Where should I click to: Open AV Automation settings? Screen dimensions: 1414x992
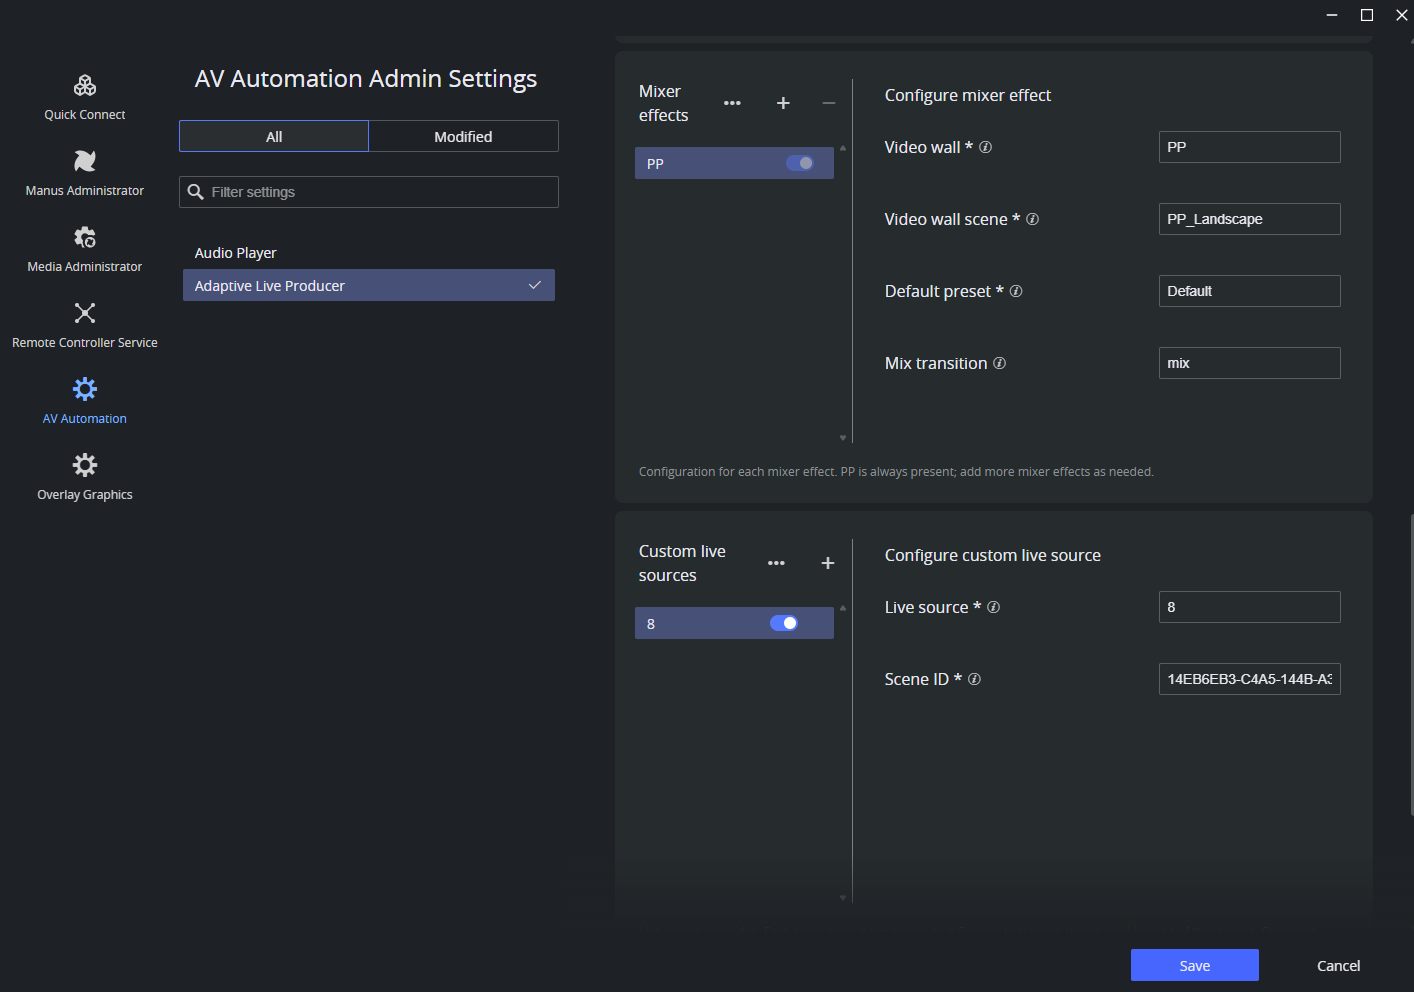[x=85, y=402]
